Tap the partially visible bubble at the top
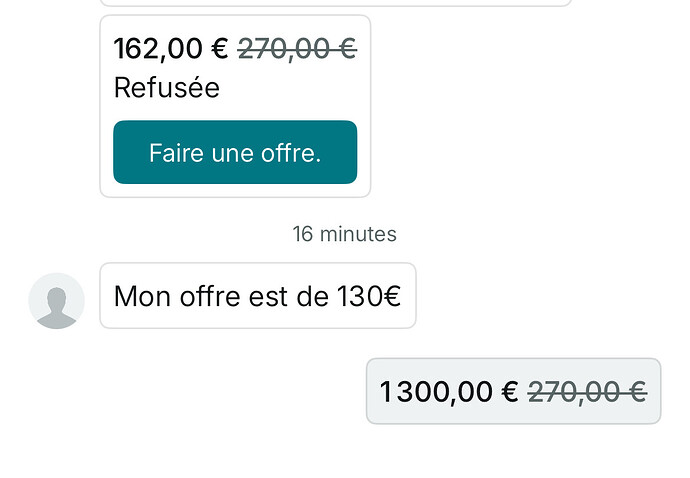This screenshot has width=690, height=478. (x=335, y=3)
